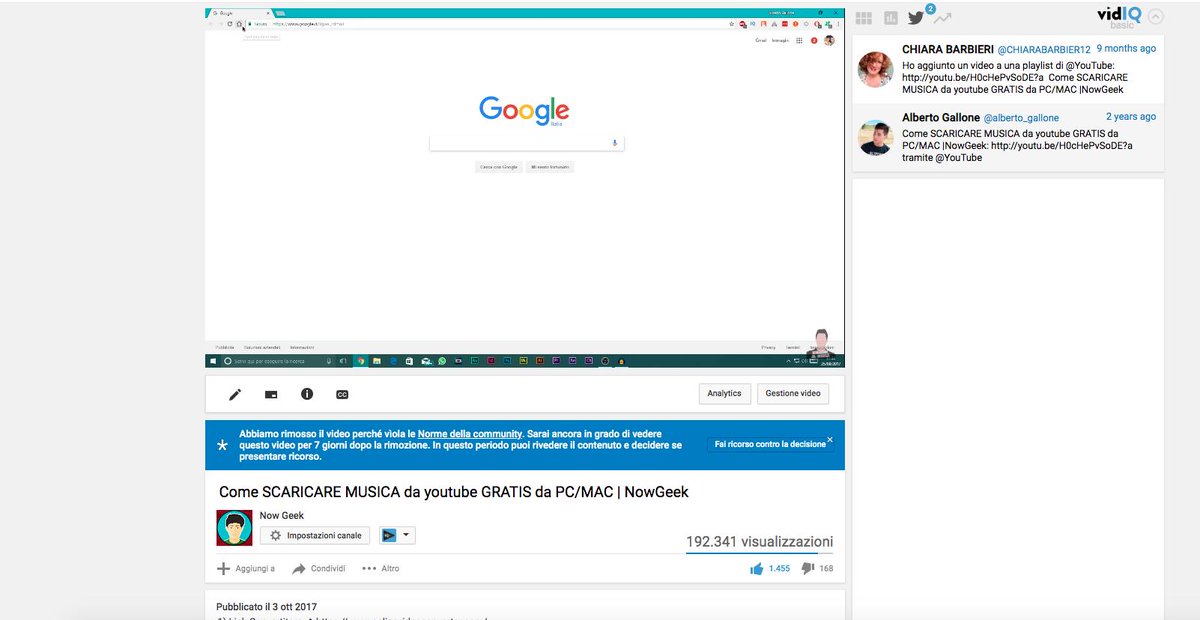Click the vidIQ basic logo
Screen dimensions: 1200x620
point(1119,16)
